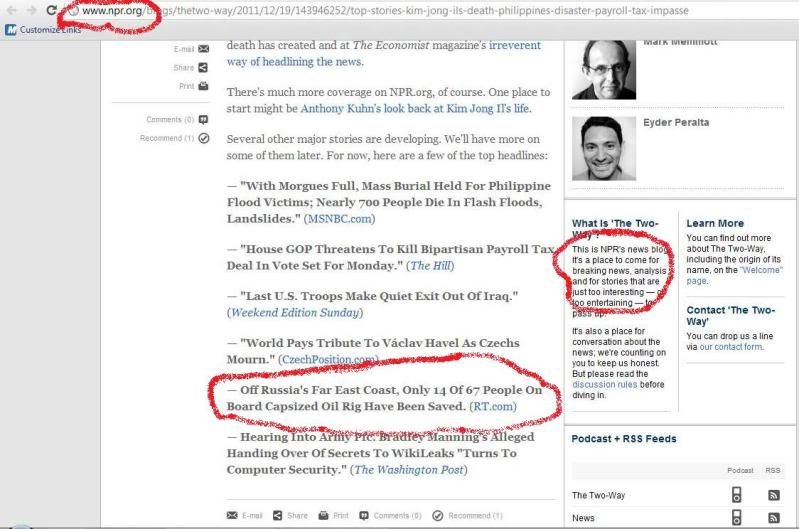Click the Eyder Peralta author photo
This screenshot has height=529, width=799.
(x=604, y=148)
